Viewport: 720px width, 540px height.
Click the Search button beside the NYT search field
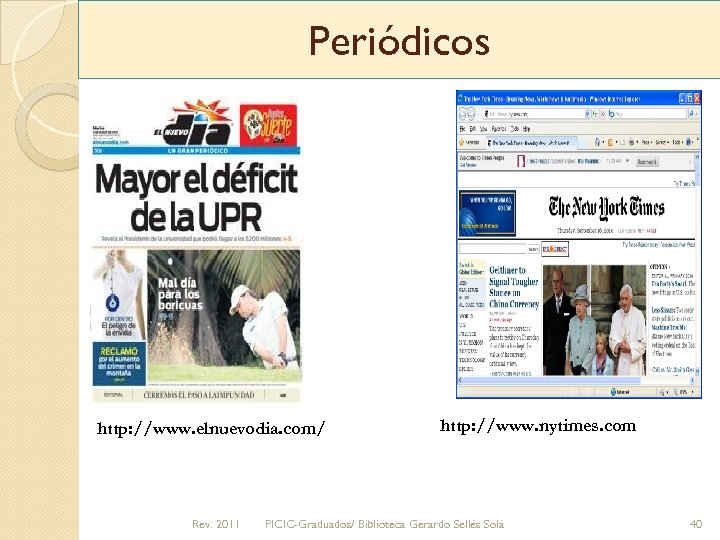[x=533, y=249]
